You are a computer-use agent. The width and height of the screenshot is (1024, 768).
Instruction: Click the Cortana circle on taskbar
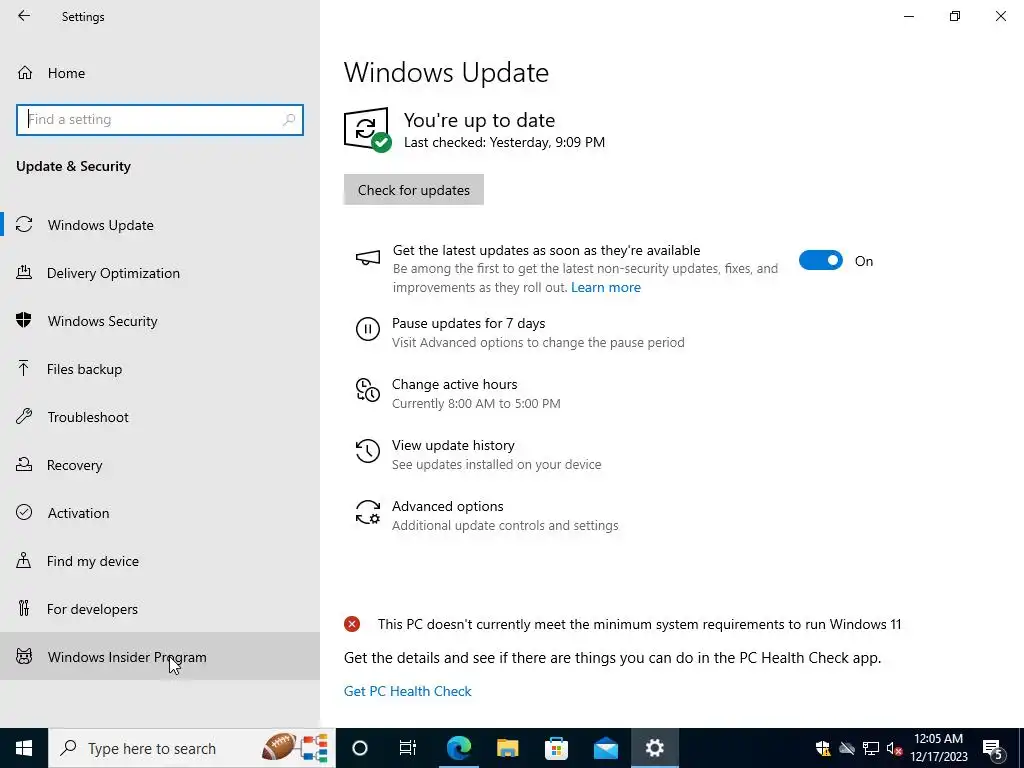pos(360,748)
